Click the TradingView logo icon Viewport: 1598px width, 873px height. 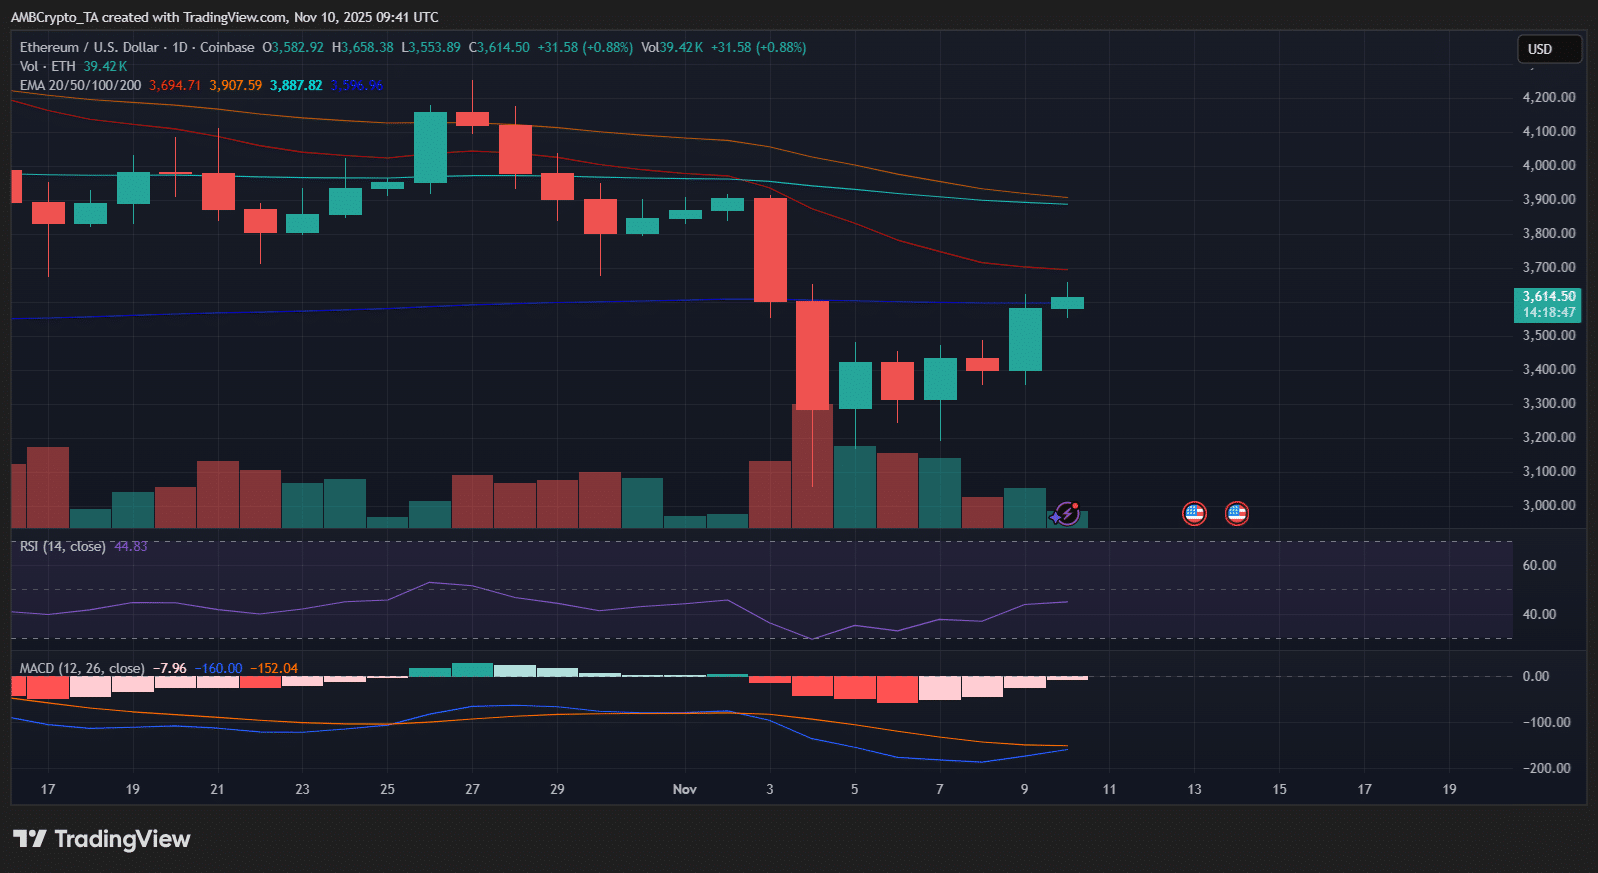[x=30, y=839]
